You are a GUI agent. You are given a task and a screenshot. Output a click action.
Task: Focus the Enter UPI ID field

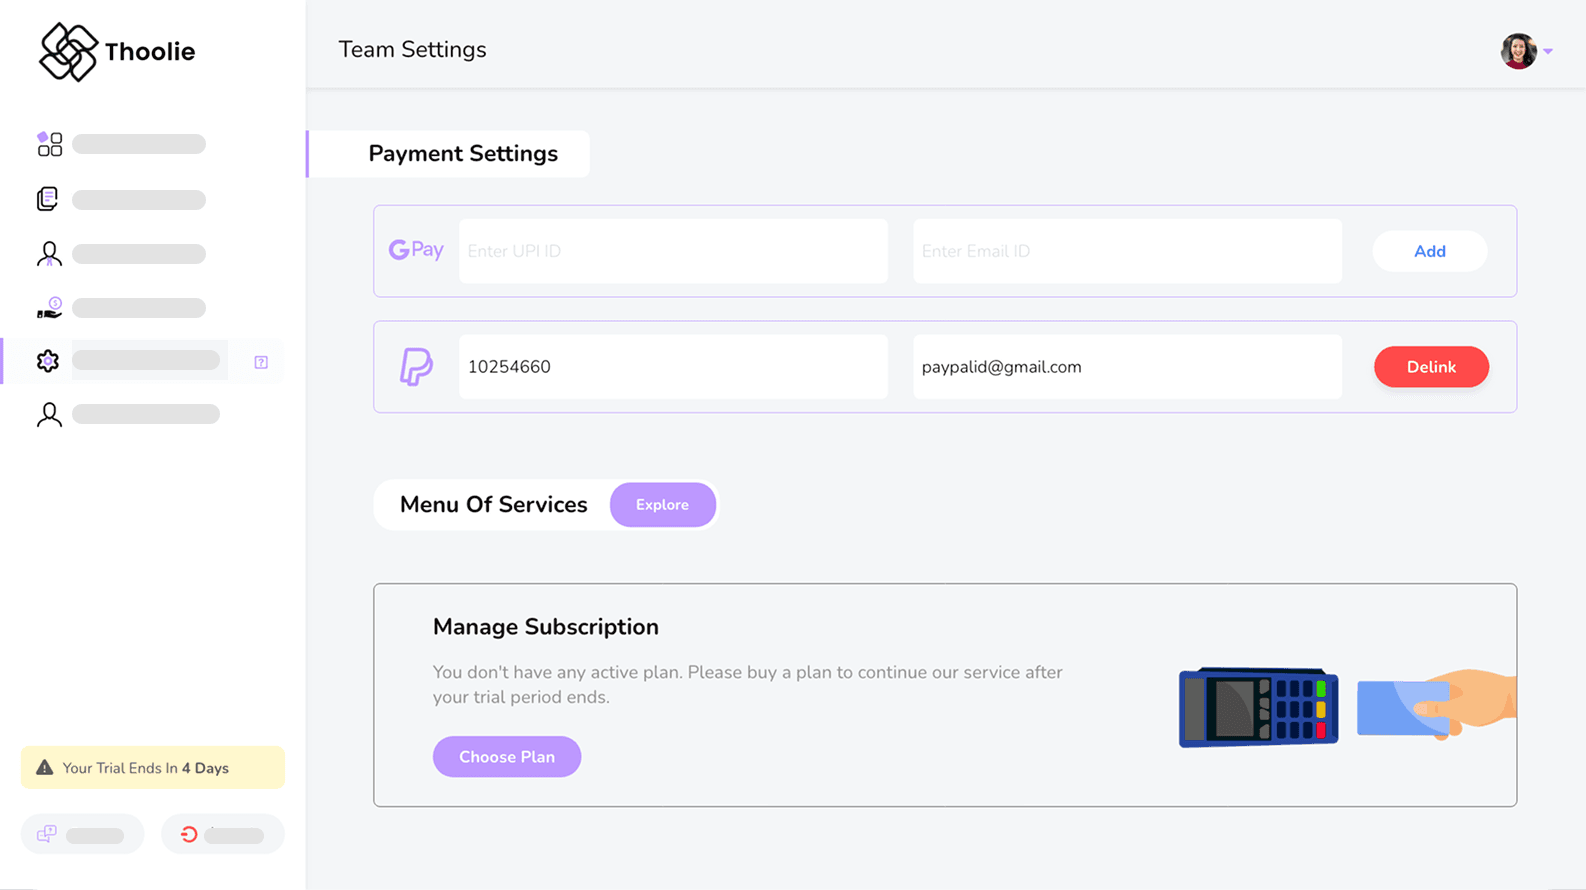pos(673,251)
